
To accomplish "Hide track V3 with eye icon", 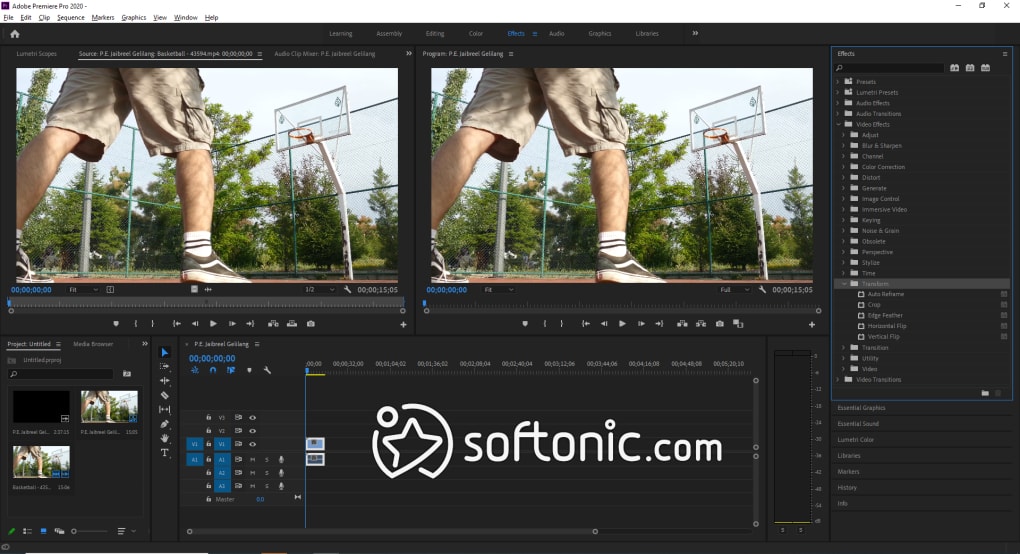I will [252, 417].
